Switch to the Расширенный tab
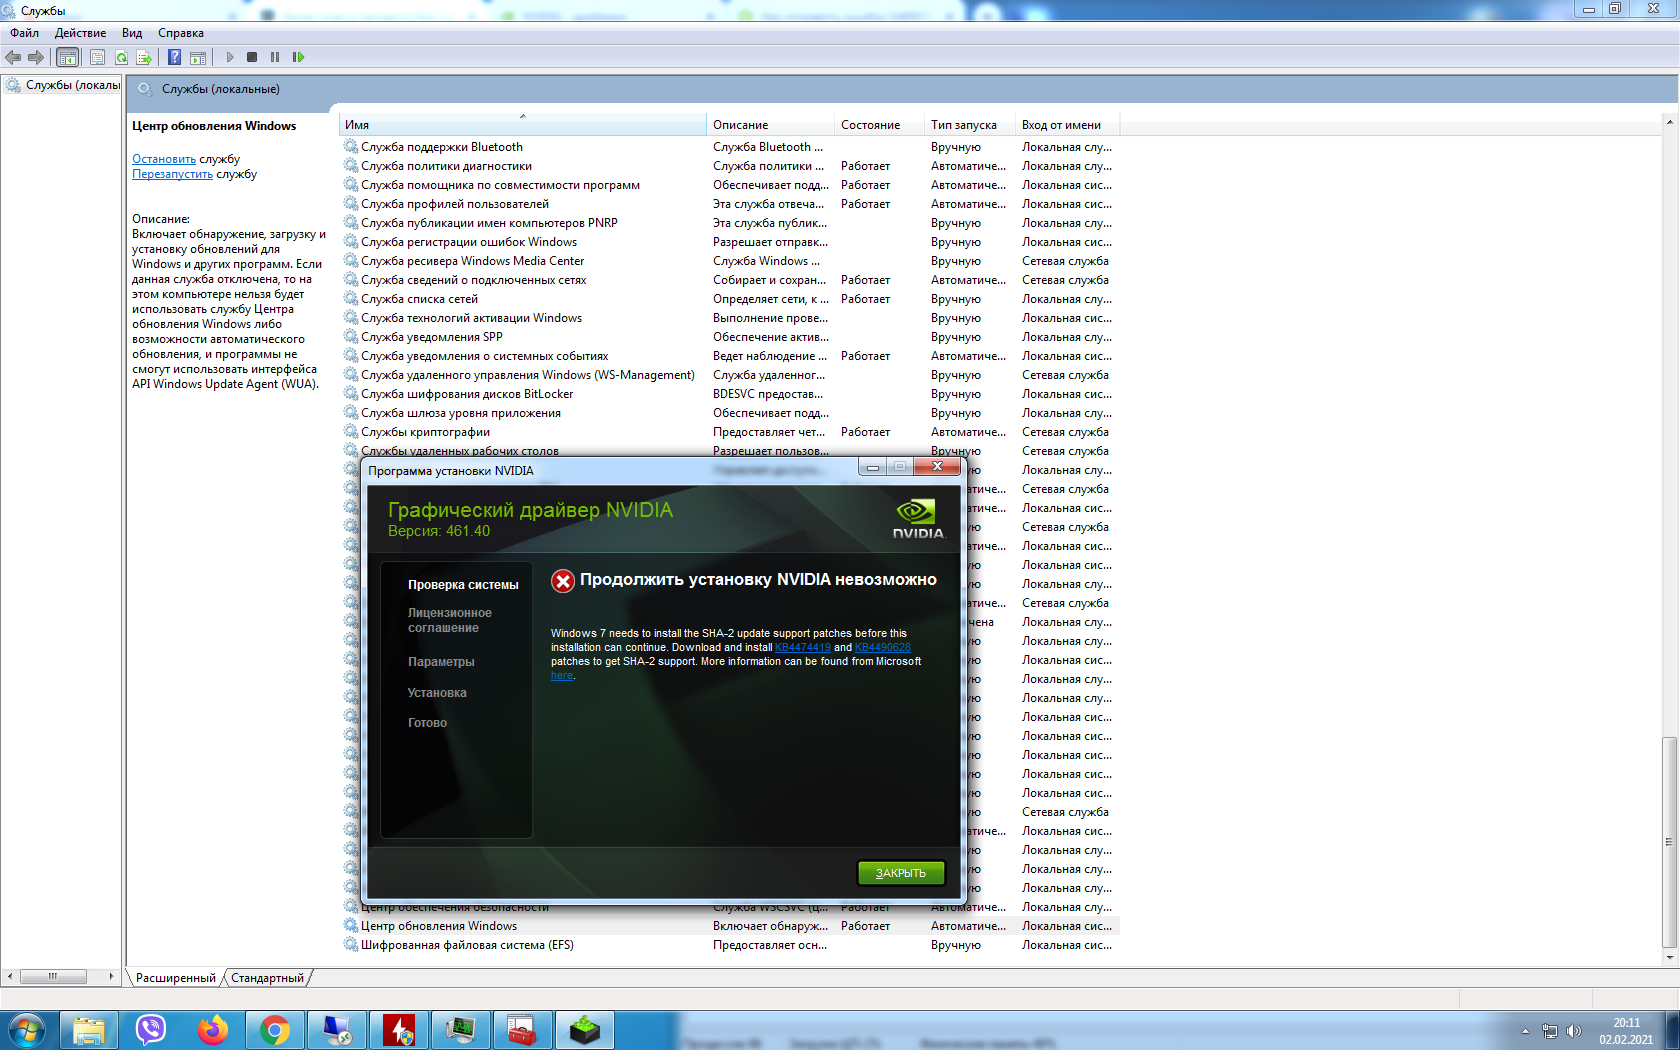Image resolution: width=1680 pixels, height=1050 pixels. coord(176,978)
